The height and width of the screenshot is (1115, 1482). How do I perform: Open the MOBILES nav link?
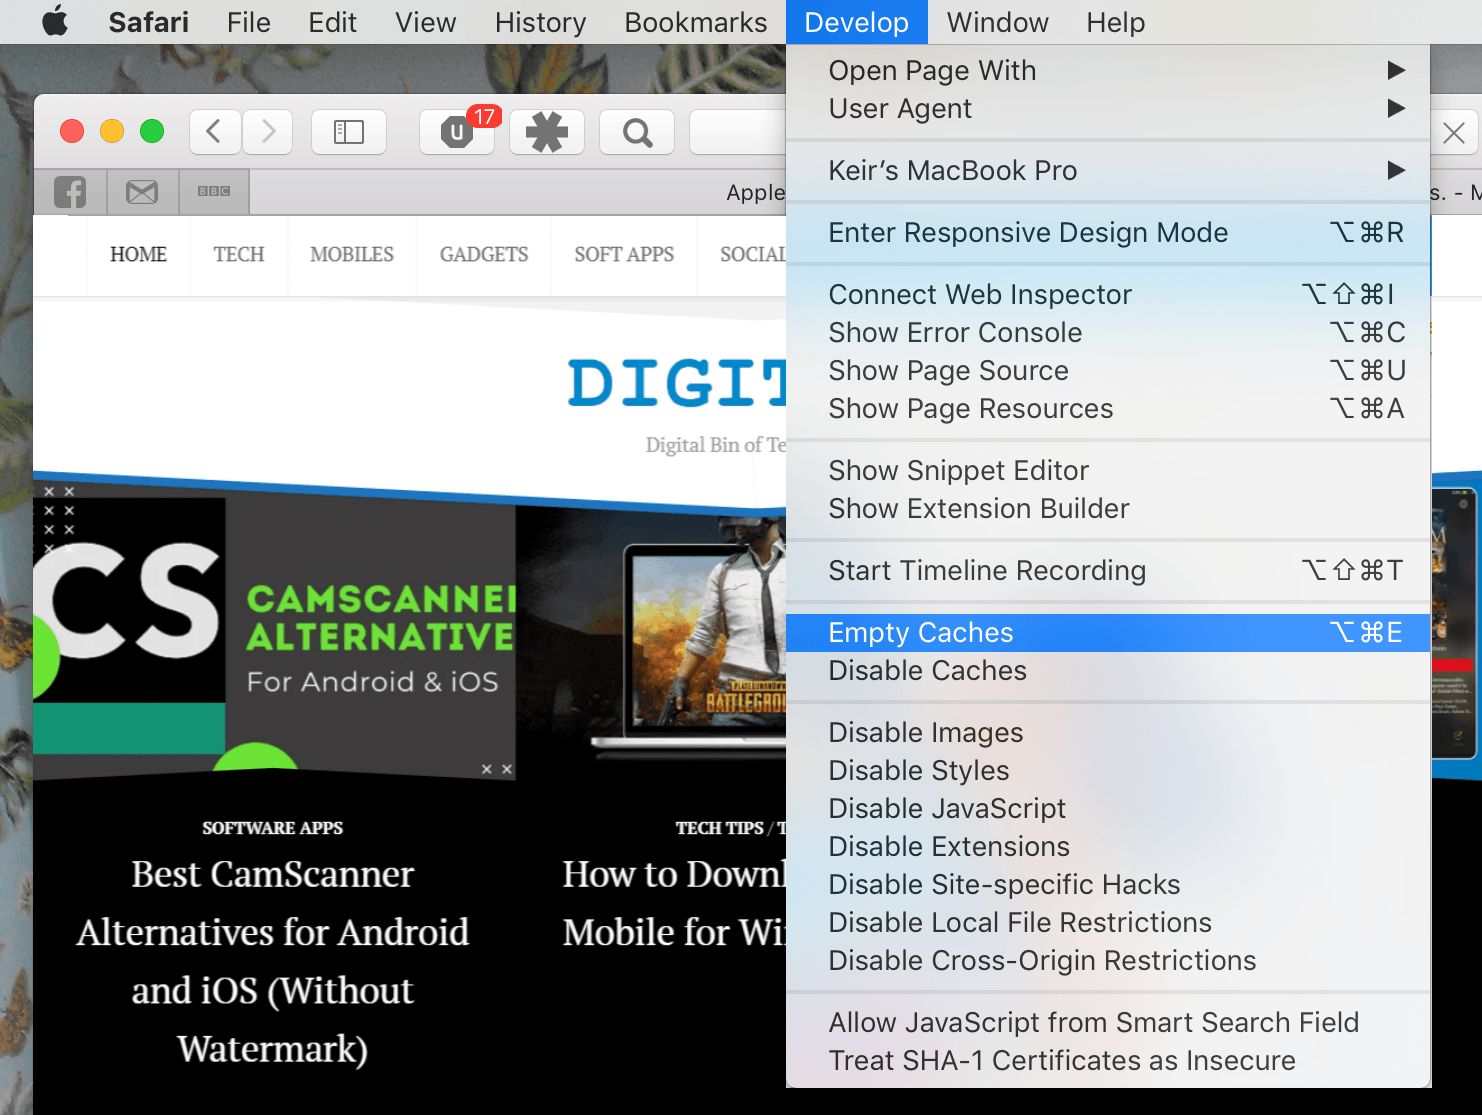tap(352, 255)
